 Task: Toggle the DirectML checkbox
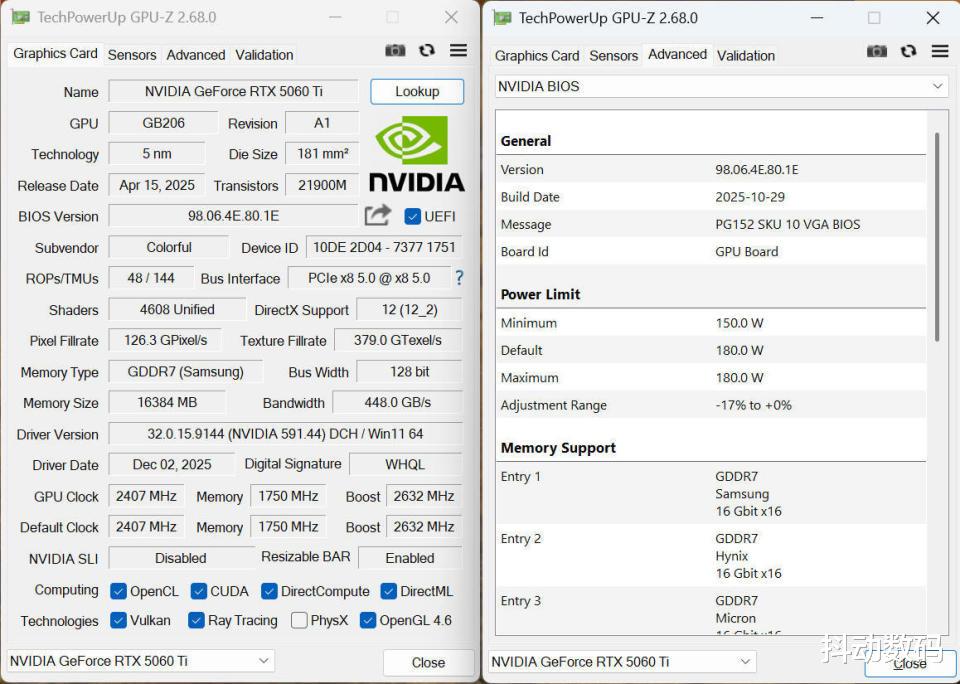coord(389,591)
